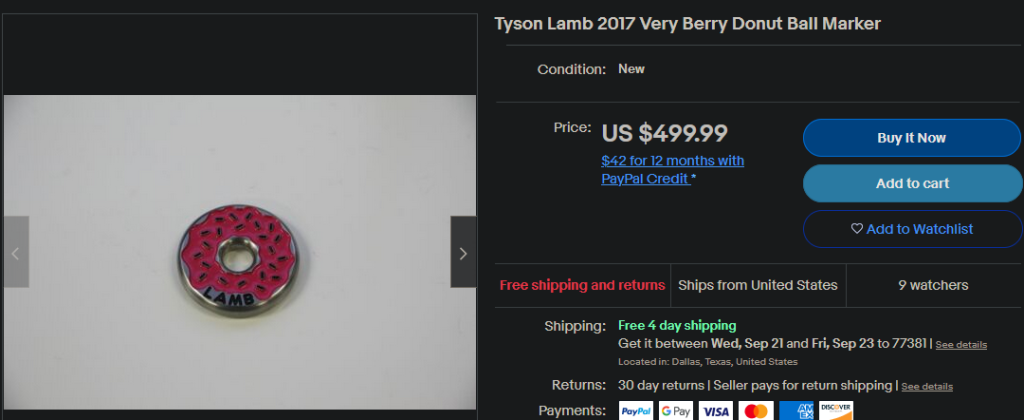Open returns See details link
The height and width of the screenshot is (420, 1024).
tap(926, 386)
